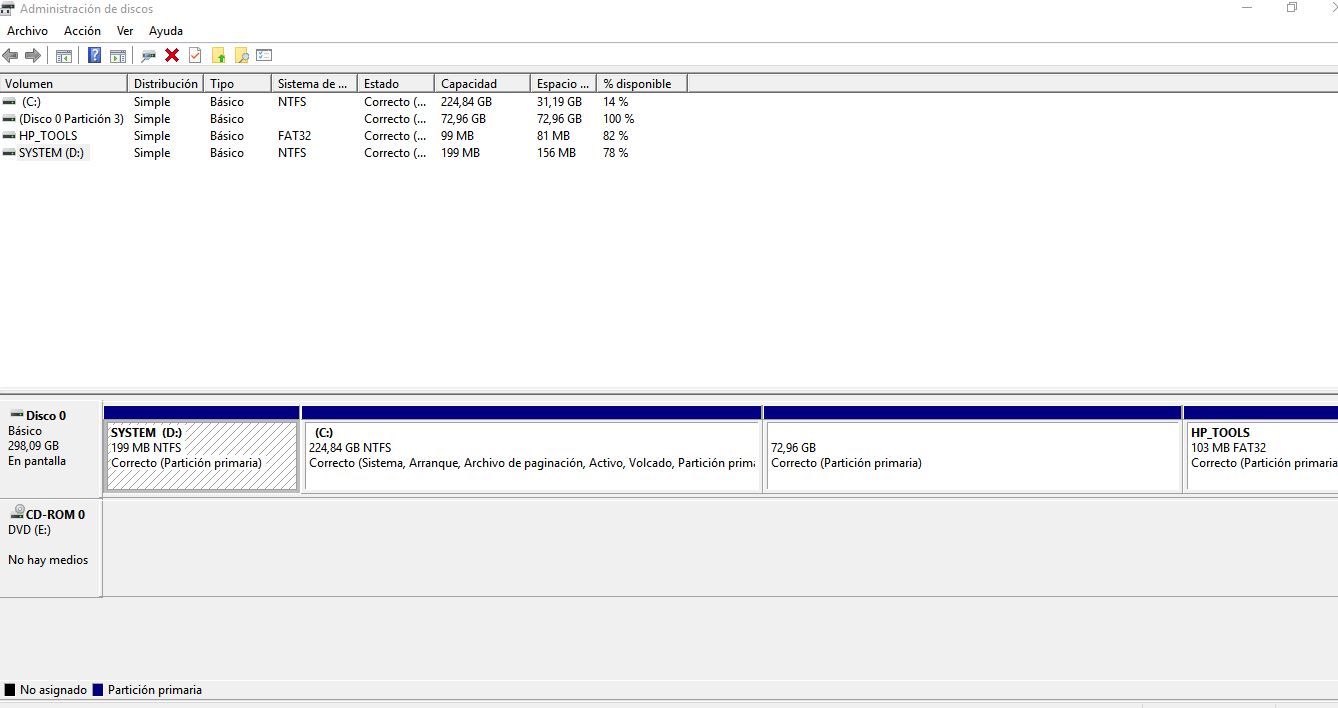1338x708 pixels.
Task: Click the checklist settings toolbar icon
Action: pyautogui.click(x=264, y=56)
